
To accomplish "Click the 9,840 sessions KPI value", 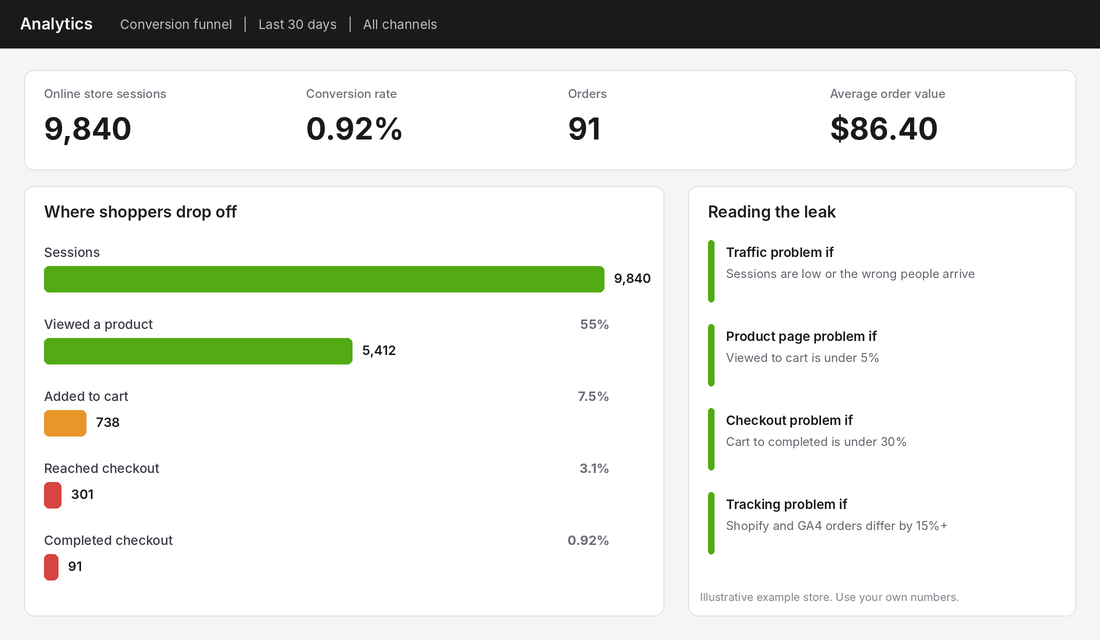I will 88,128.
